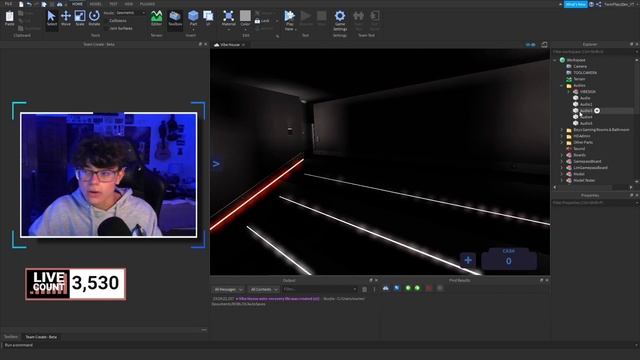Expand the Boards model
The width and height of the screenshot is (640, 360).
click(x=562, y=155)
